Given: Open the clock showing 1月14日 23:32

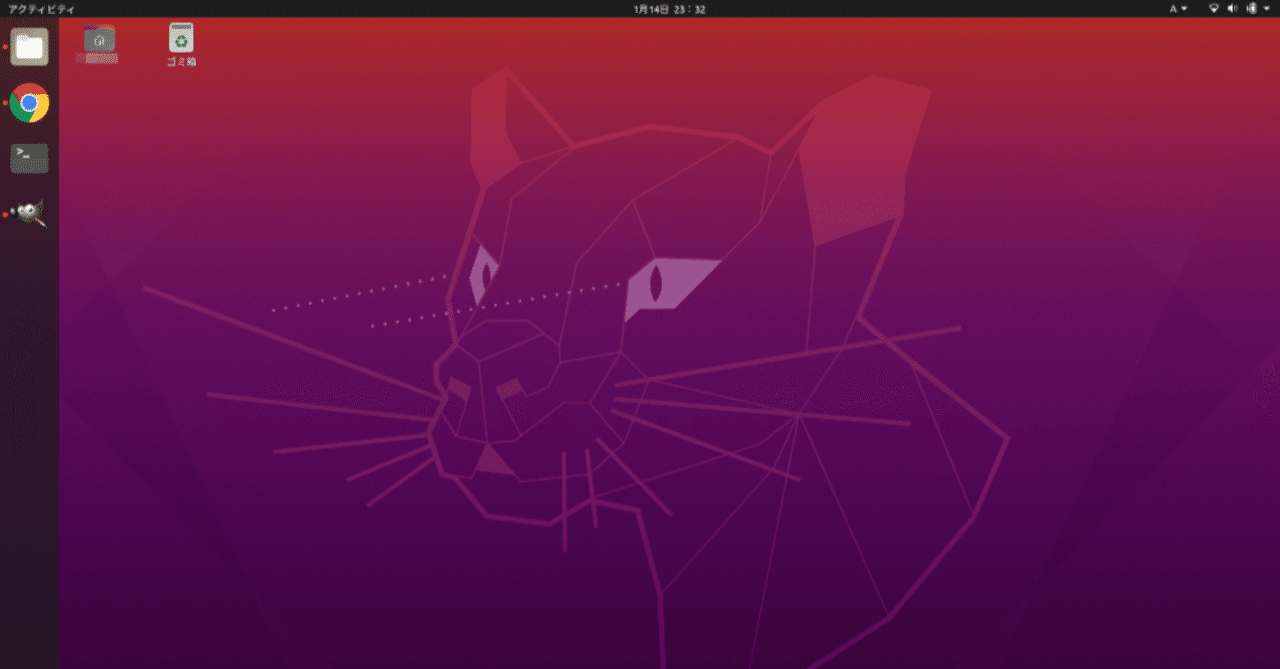Looking at the screenshot, I should [669, 8].
